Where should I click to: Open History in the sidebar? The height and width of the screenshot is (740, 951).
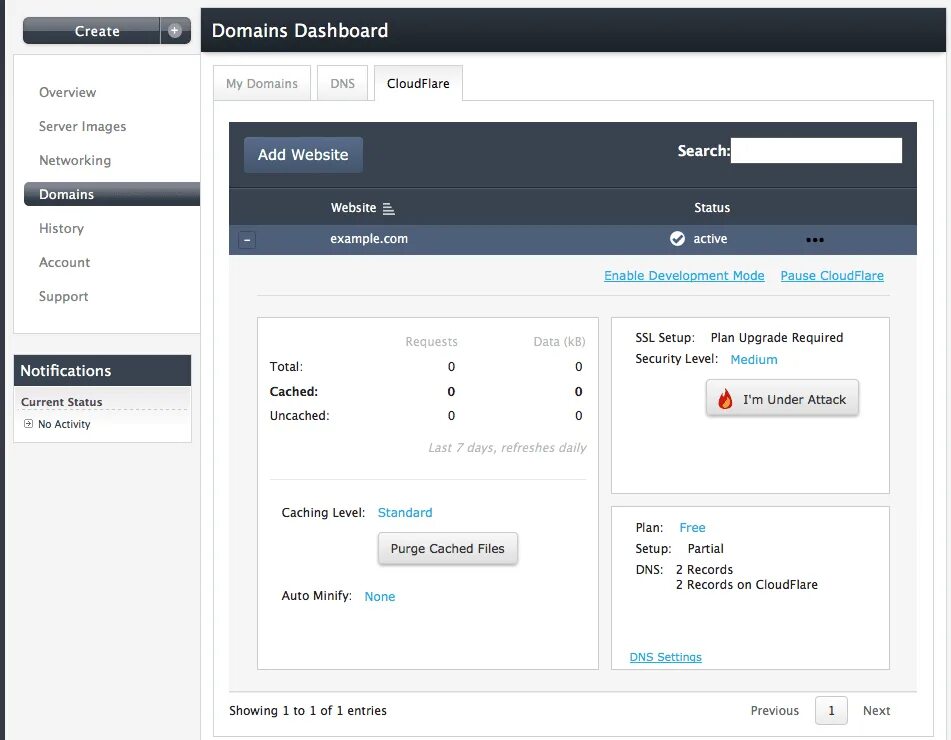click(x=61, y=228)
